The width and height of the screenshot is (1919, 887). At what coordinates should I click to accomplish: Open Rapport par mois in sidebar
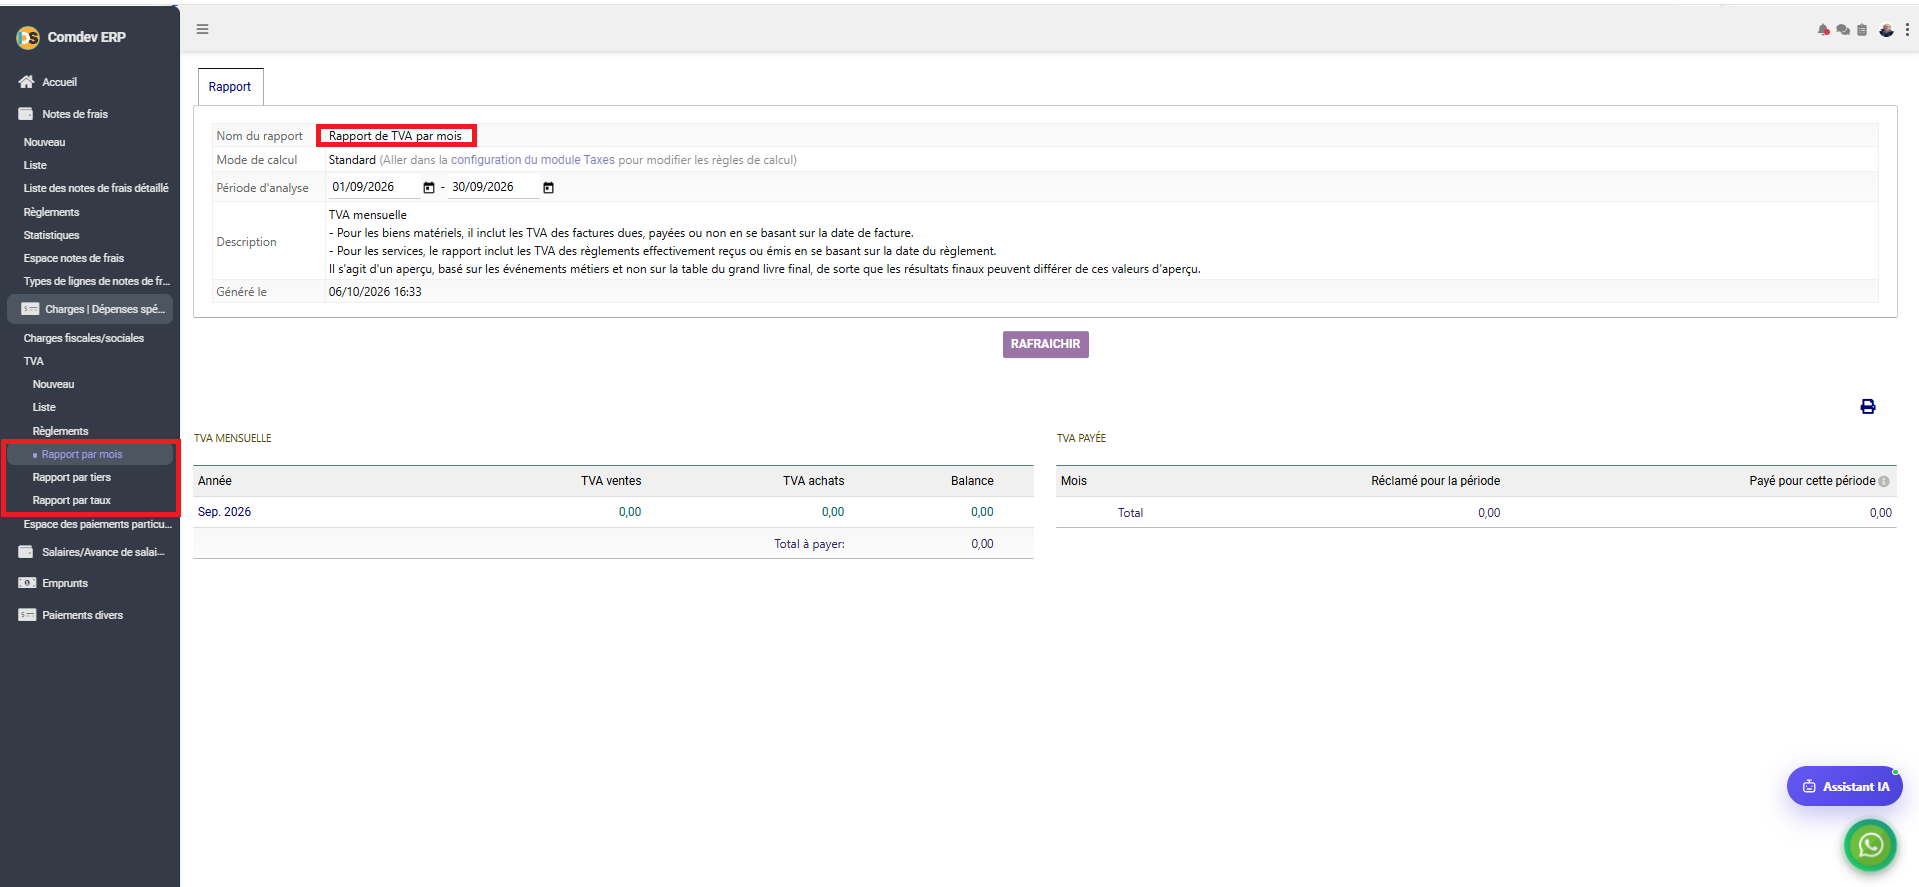point(82,454)
